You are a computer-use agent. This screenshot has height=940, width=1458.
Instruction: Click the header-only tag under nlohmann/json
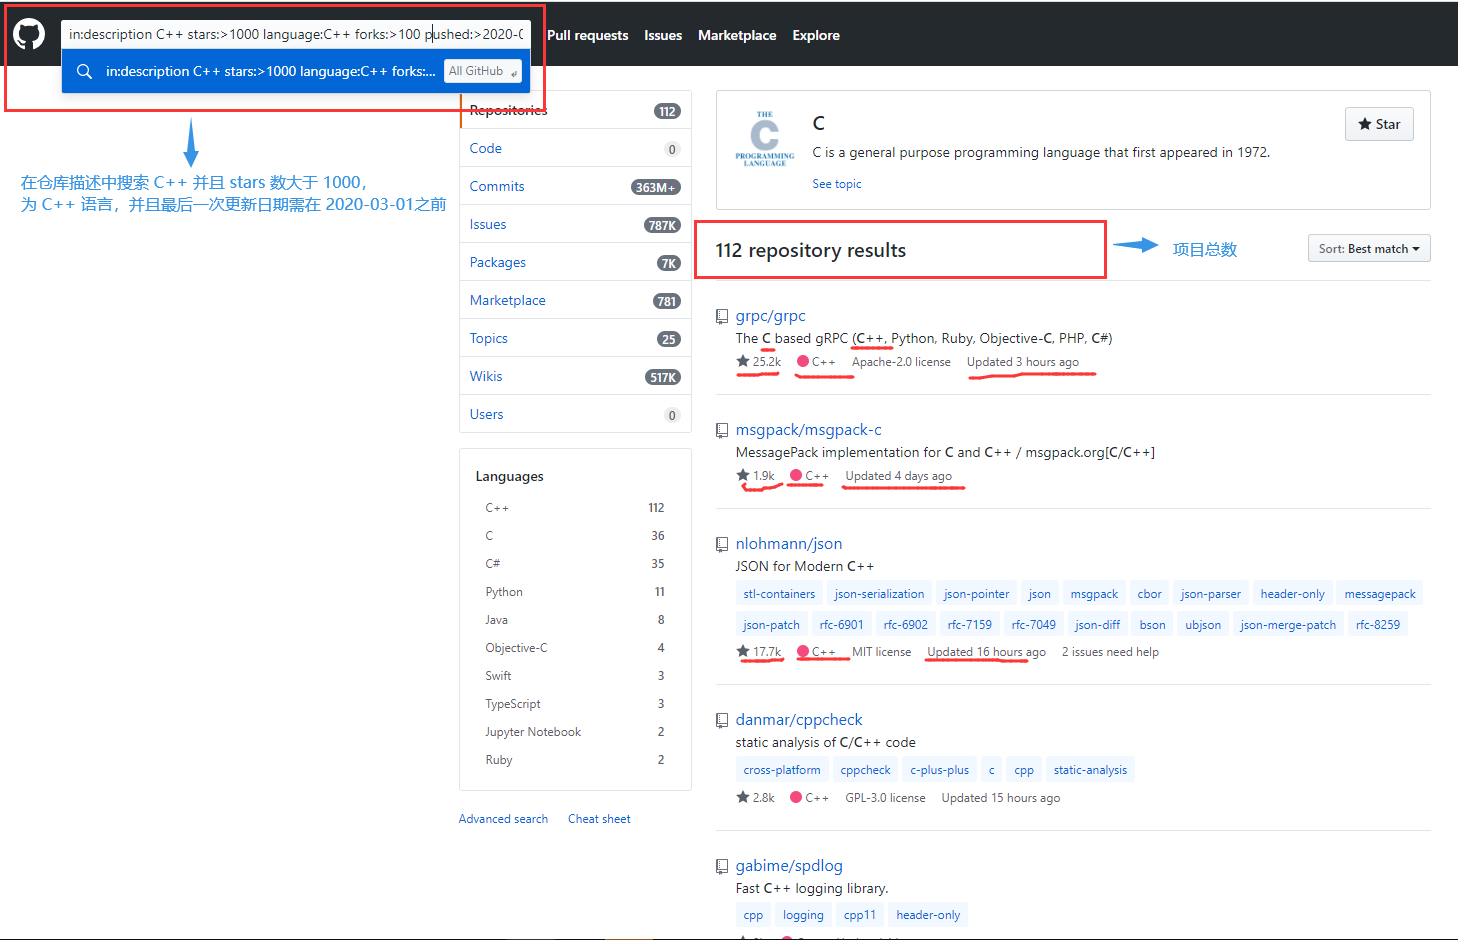tap(1292, 594)
